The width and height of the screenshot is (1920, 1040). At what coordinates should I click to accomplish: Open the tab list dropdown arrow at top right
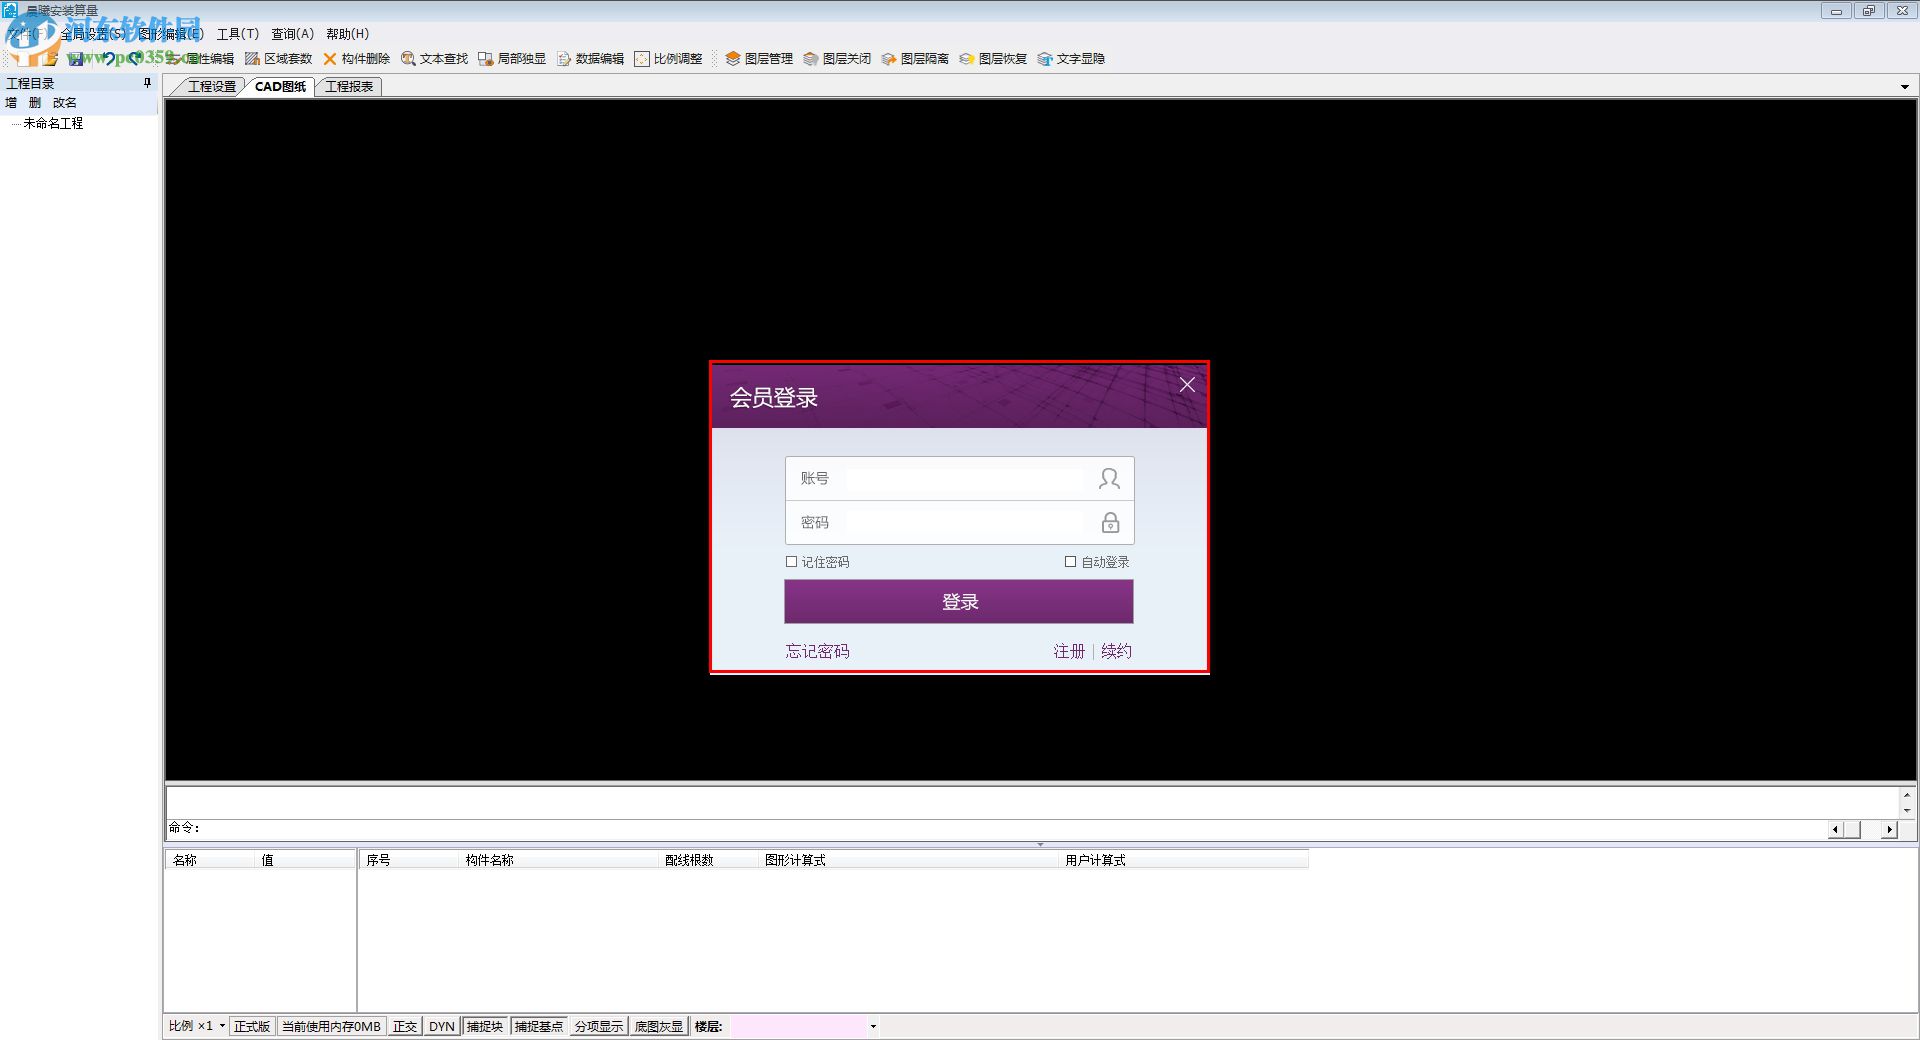point(1905,87)
